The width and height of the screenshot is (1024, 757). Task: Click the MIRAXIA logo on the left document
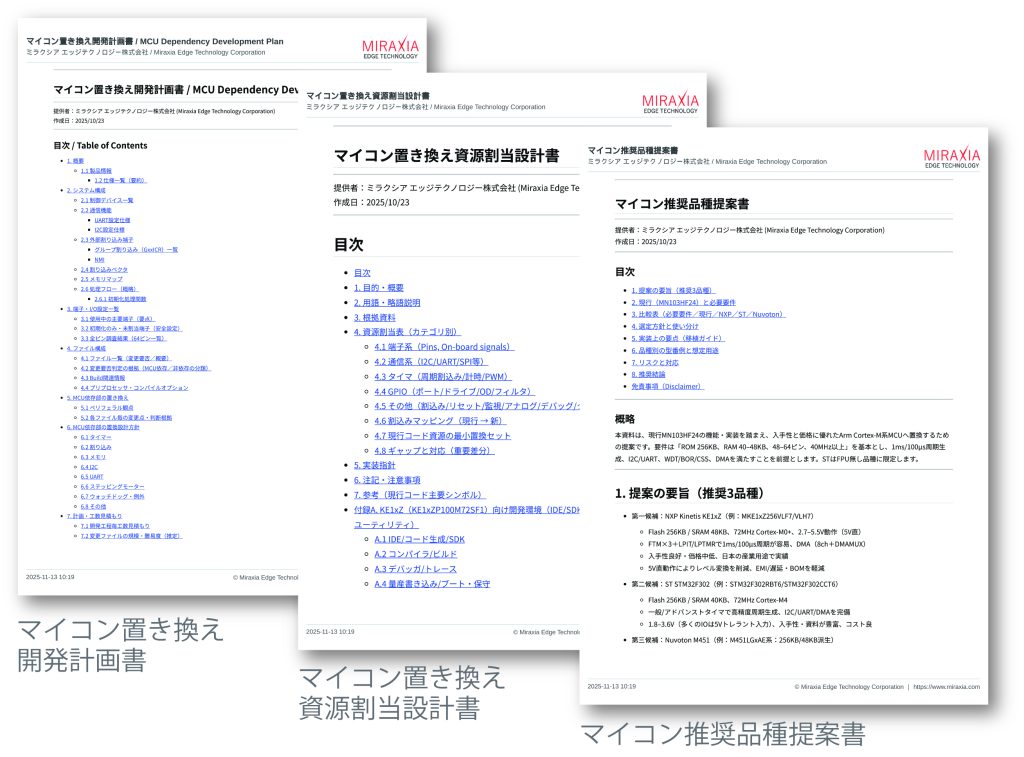point(390,48)
